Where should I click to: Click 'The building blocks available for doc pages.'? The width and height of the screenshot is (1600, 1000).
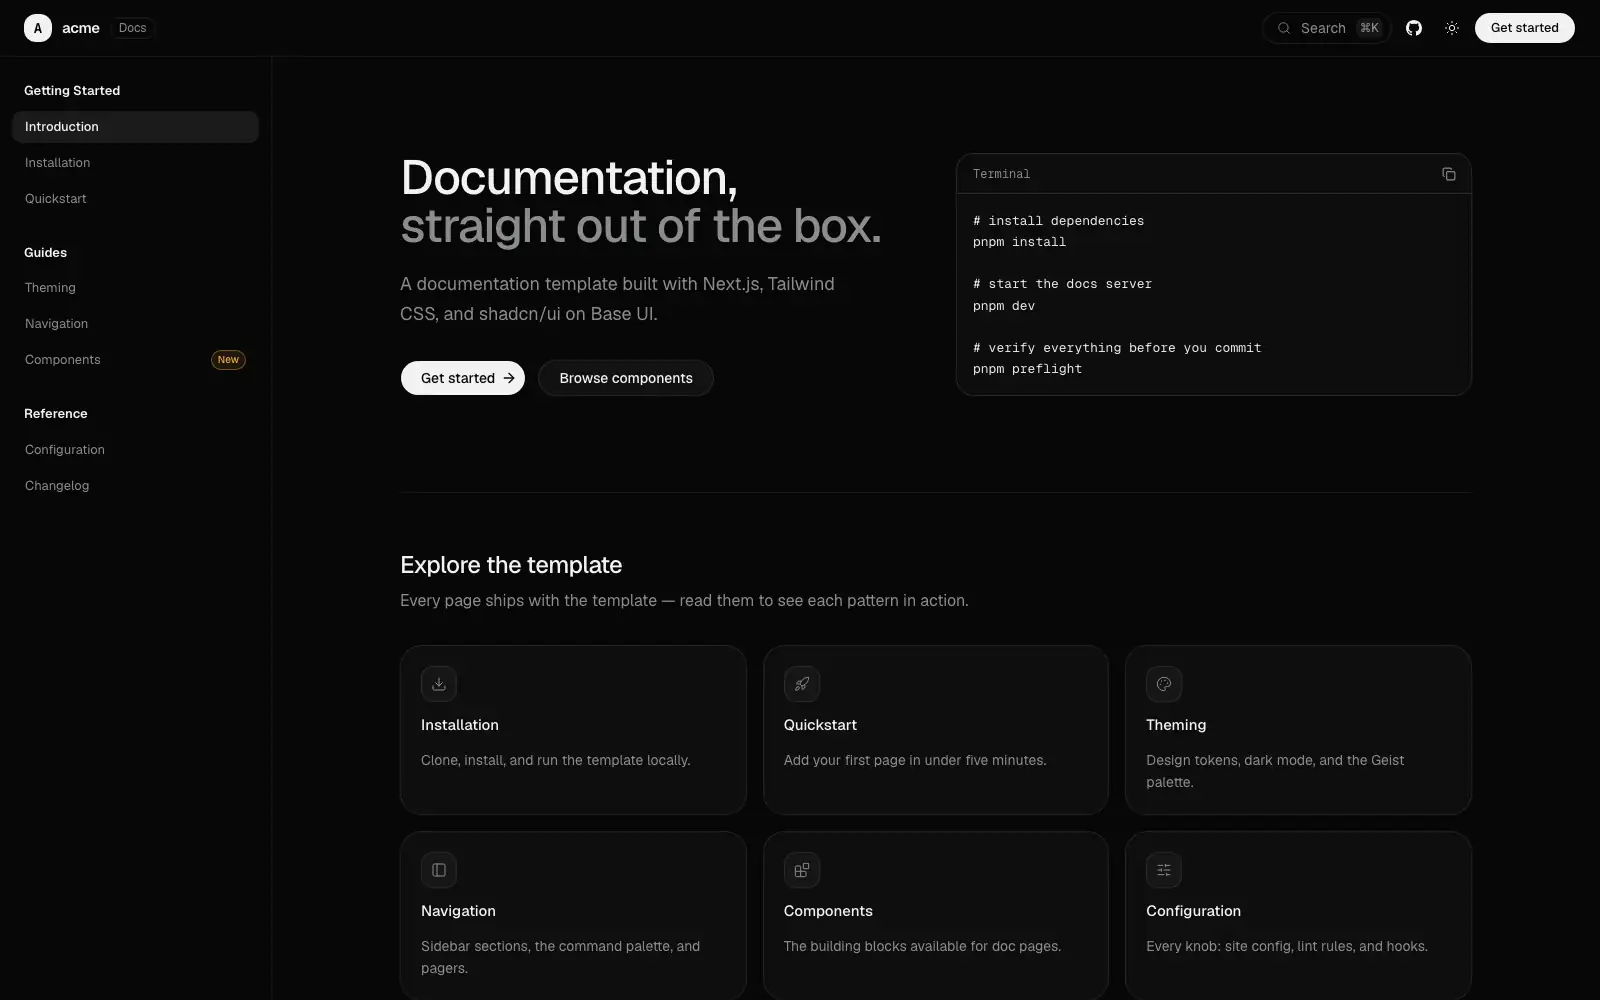pyautogui.click(x=922, y=946)
